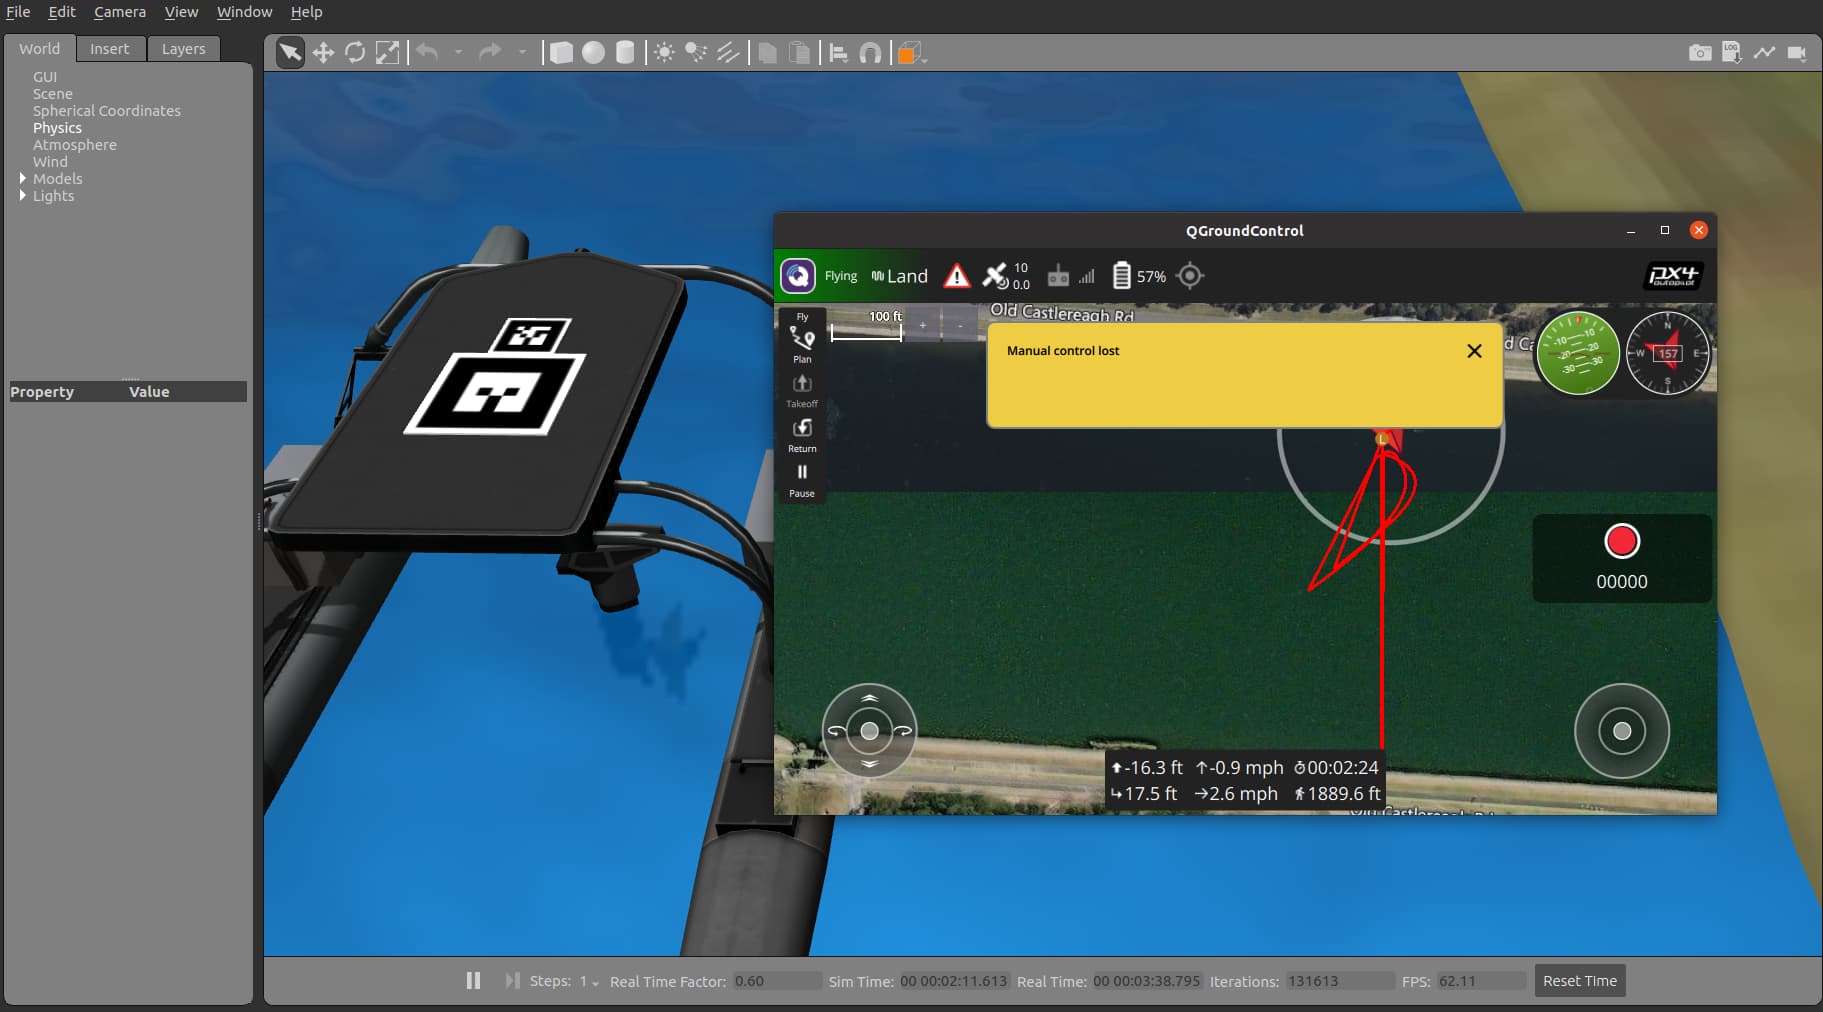Select Physics in the world tree
Image resolution: width=1823 pixels, height=1012 pixels.
(57, 127)
